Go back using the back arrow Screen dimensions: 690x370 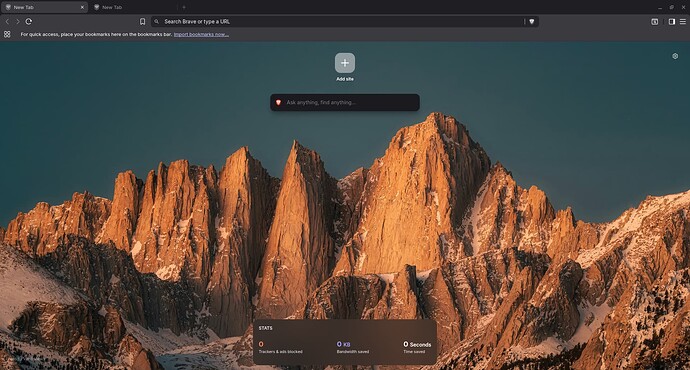point(7,22)
